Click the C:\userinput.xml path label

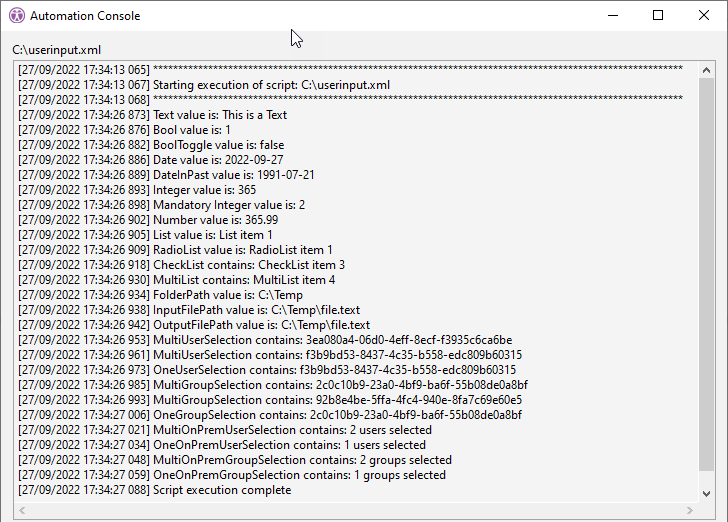tap(56, 50)
